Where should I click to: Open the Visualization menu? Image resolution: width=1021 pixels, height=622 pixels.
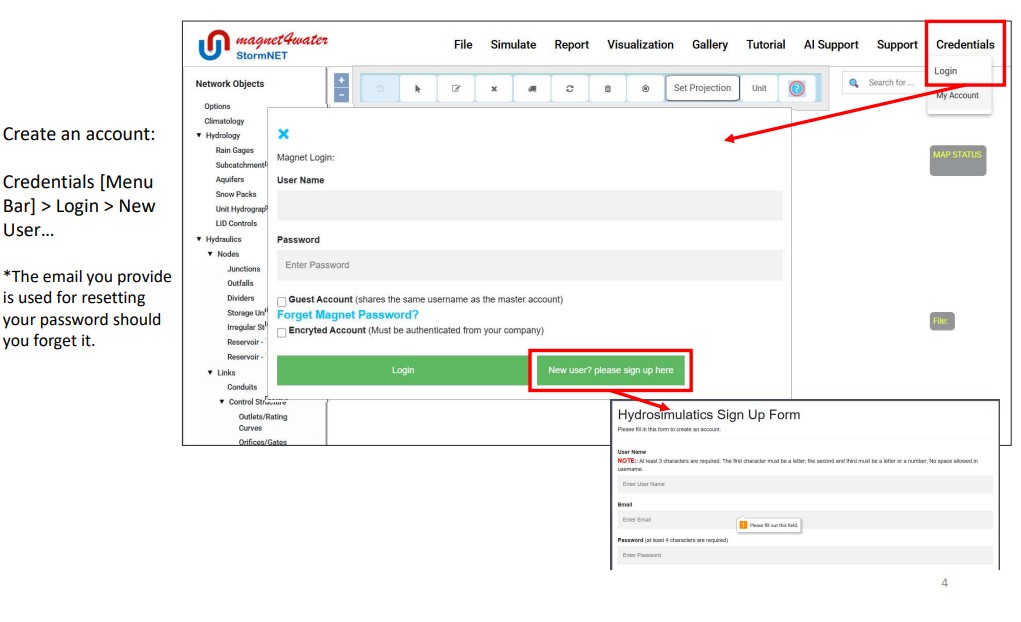[x=640, y=44]
